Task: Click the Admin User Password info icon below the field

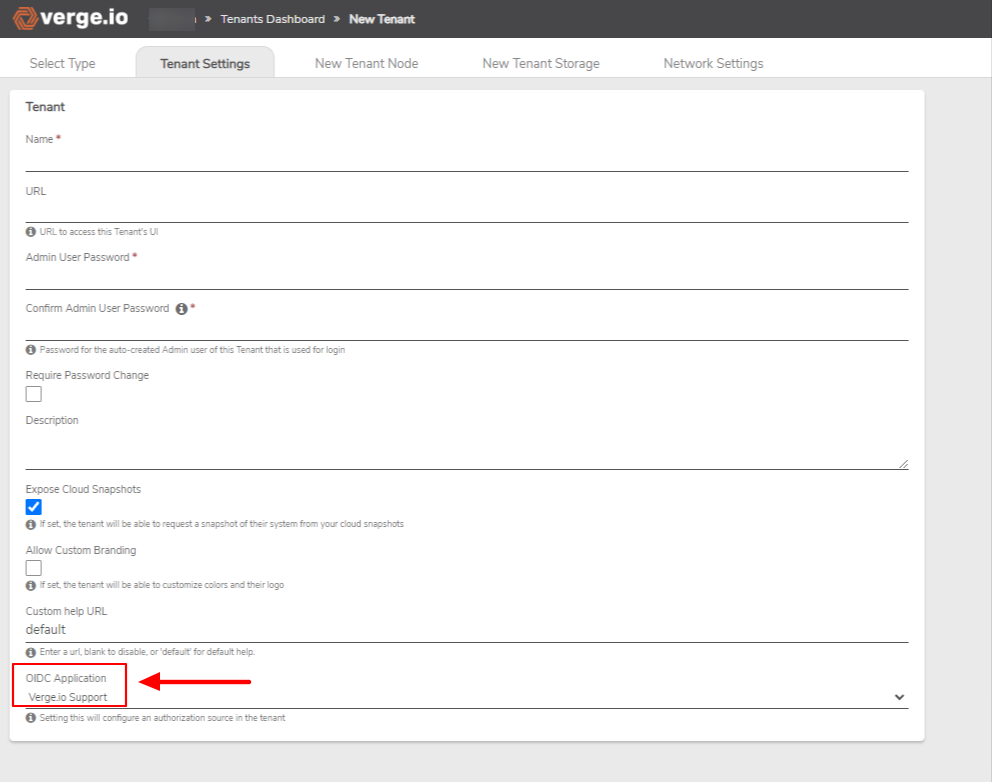Action: 31,349
